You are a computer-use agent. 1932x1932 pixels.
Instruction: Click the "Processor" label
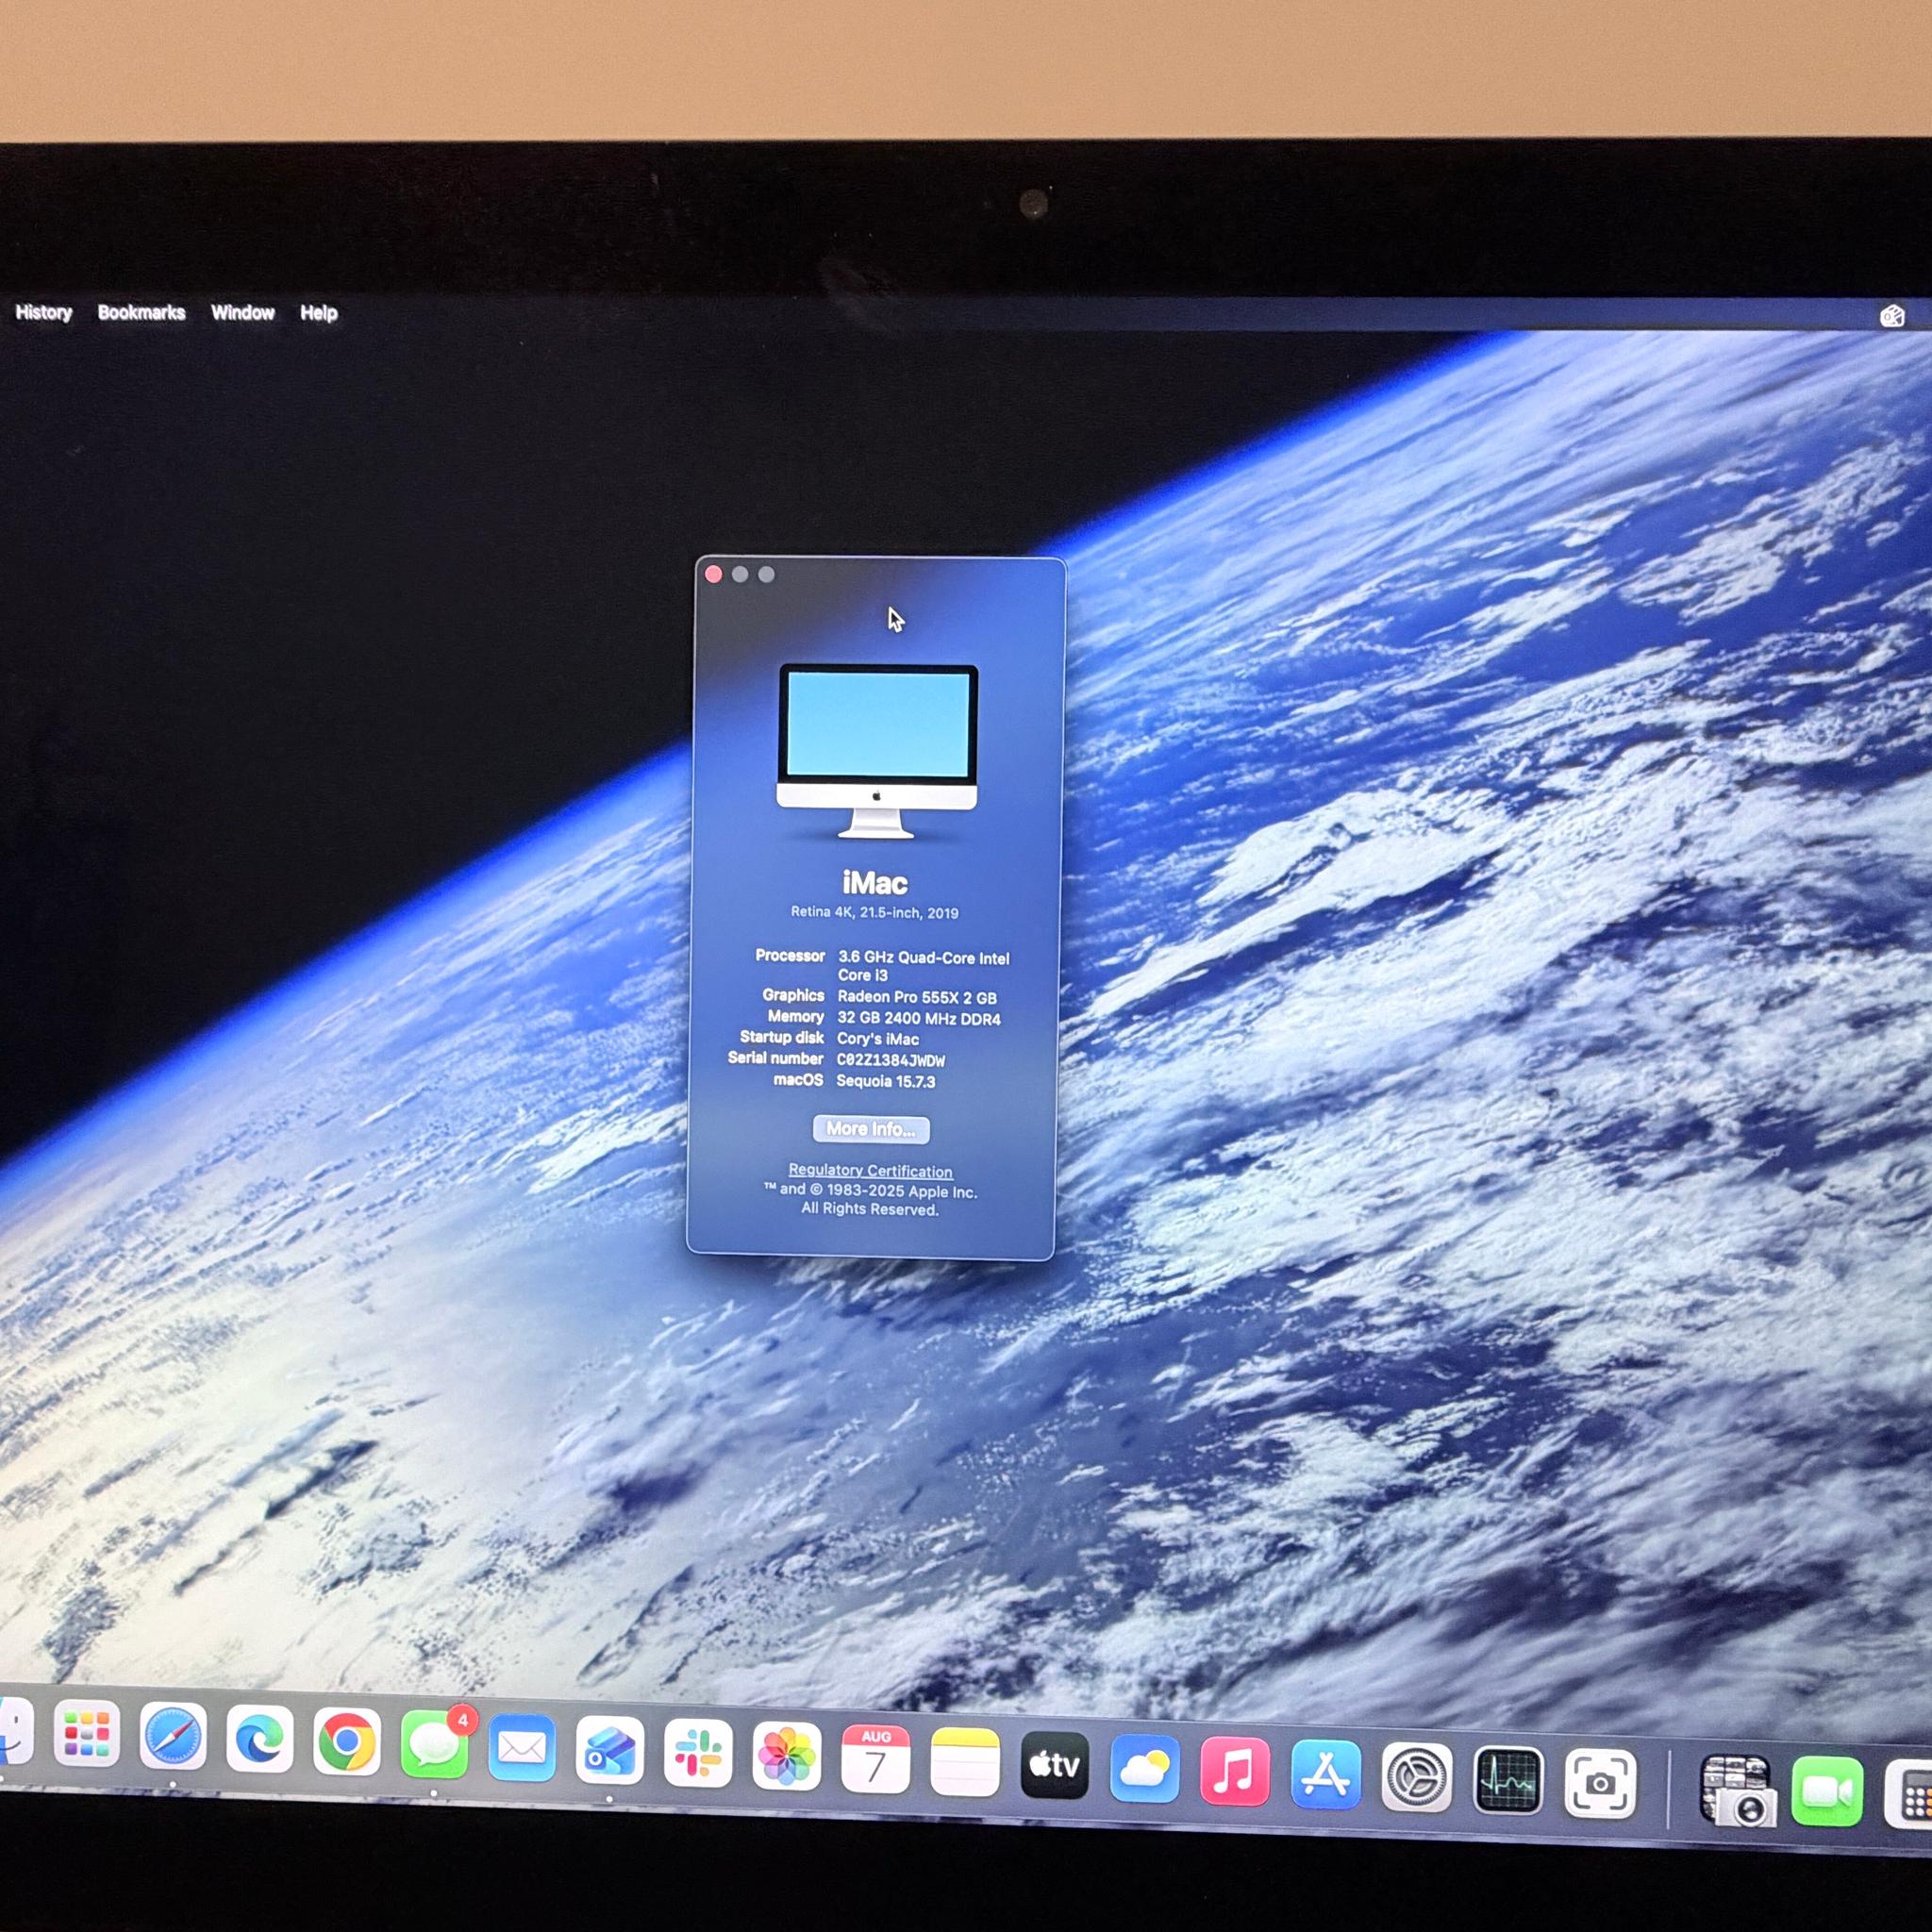(790, 956)
